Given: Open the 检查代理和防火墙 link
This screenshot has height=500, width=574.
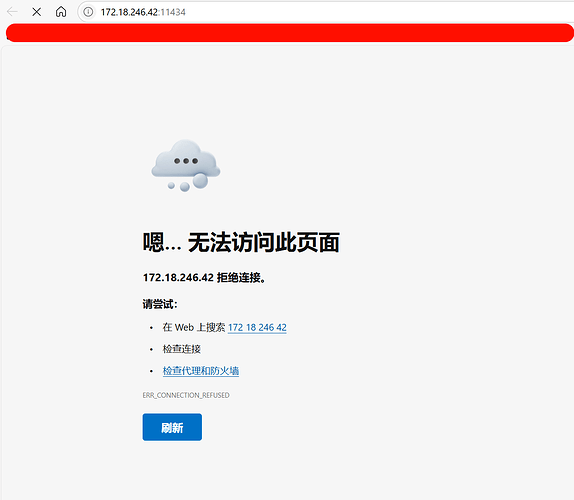Looking at the screenshot, I should point(201,371).
